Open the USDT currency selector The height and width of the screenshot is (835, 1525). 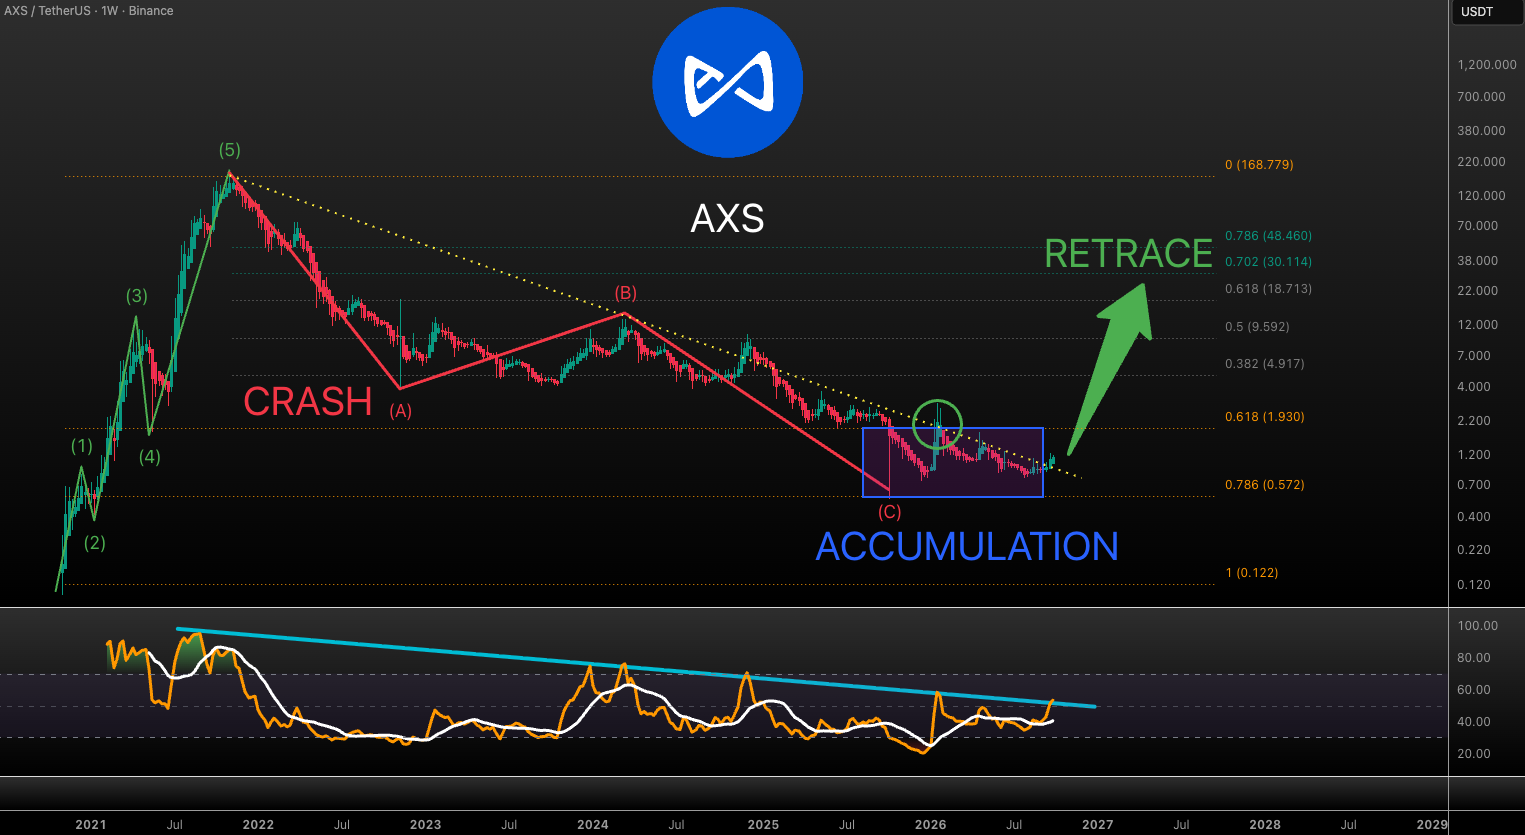coord(1486,12)
